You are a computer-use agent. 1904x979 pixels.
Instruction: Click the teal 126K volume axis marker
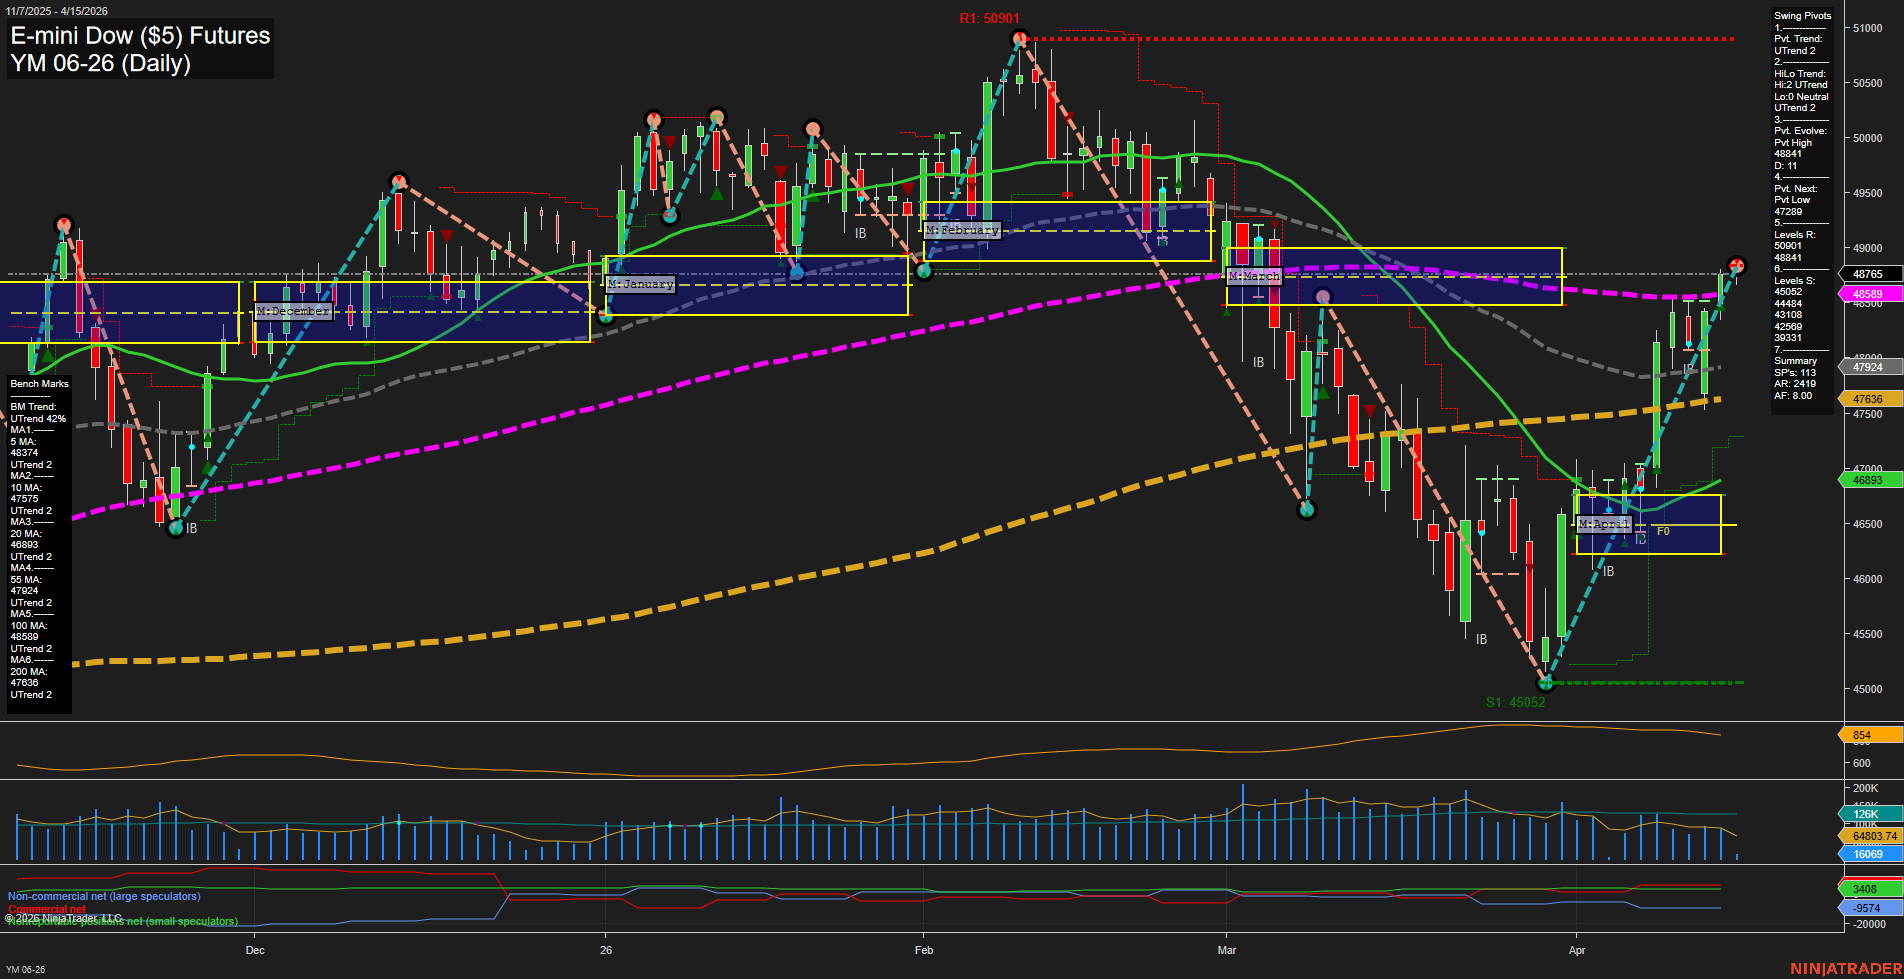click(x=1867, y=814)
